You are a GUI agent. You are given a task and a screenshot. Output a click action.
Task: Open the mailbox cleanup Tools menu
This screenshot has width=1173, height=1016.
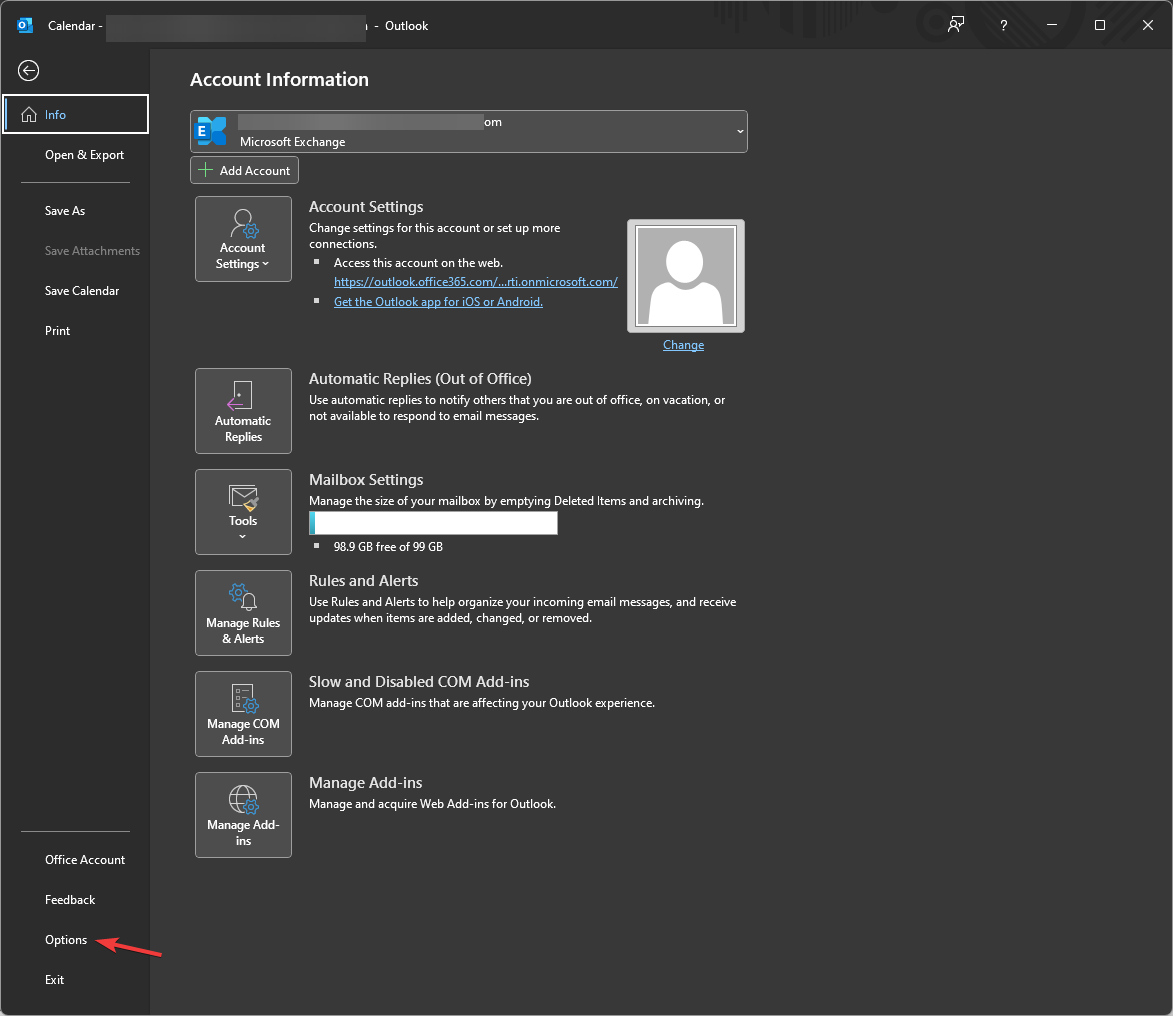click(243, 512)
